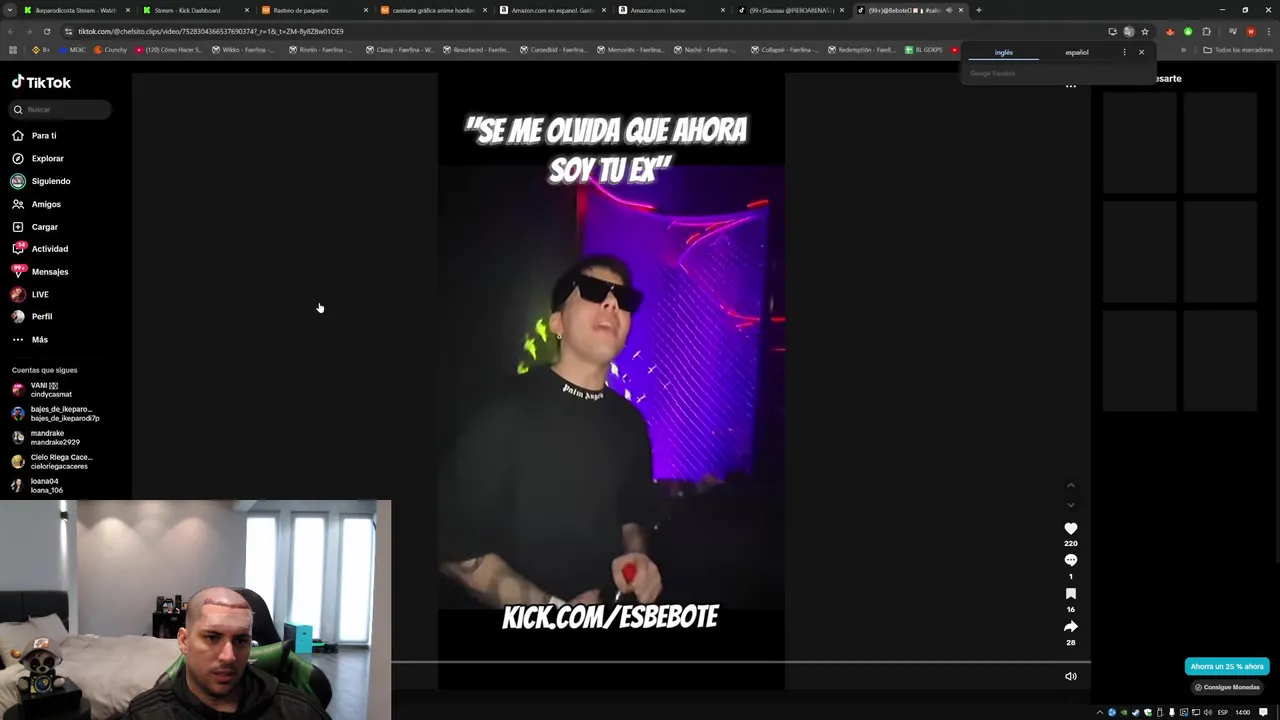This screenshot has height=720, width=1280.
Task: Go to the LIVE section
Action: pos(30,294)
